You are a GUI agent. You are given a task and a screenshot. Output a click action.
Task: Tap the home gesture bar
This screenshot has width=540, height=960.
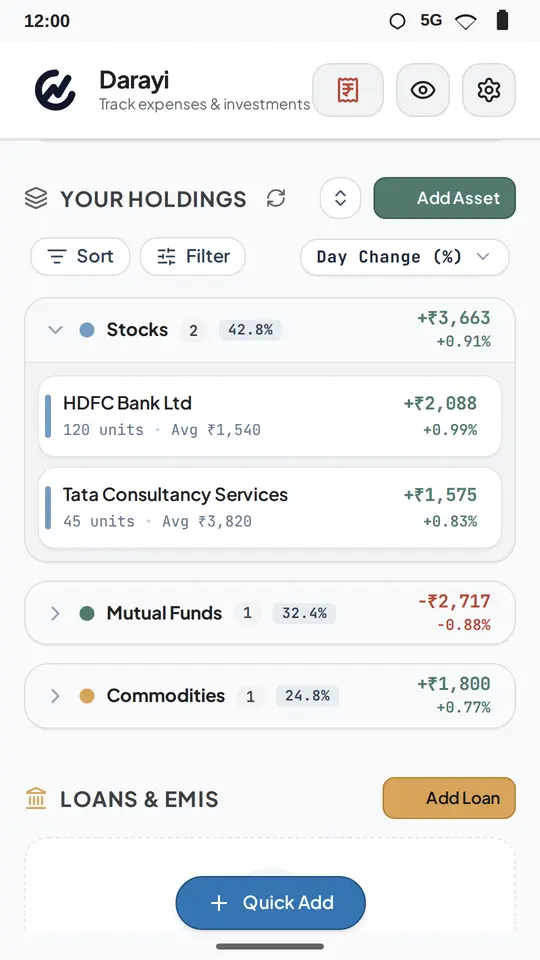coord(270,947)
